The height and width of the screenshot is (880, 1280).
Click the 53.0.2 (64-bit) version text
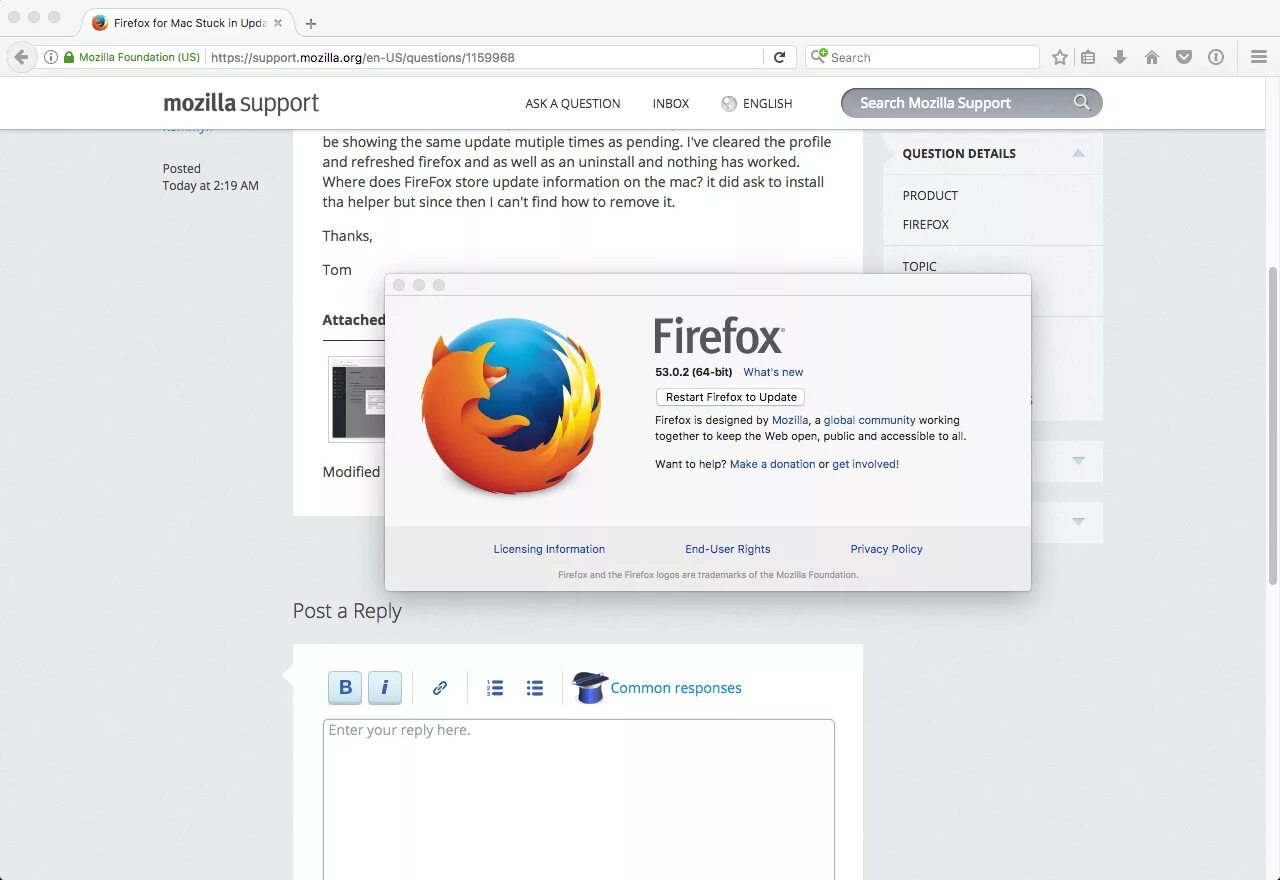(694, 372)
